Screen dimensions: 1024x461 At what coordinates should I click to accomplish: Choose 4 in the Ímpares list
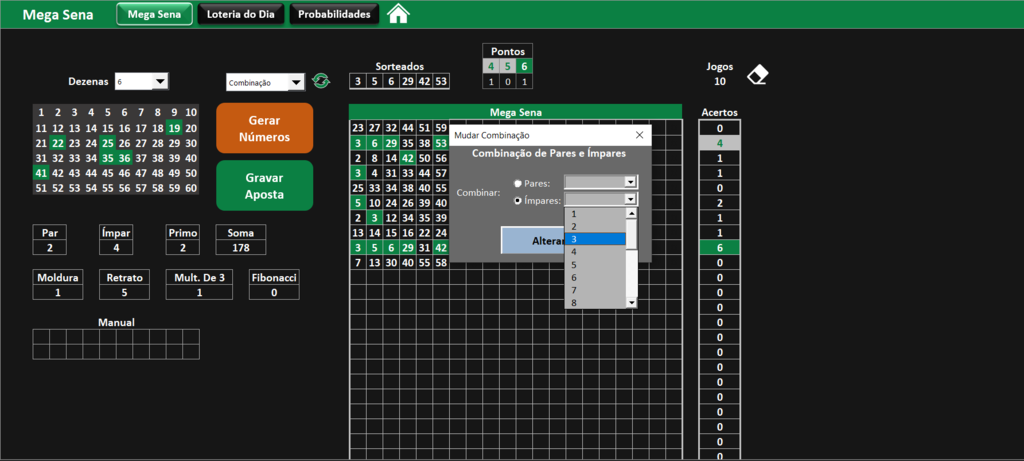595,251
